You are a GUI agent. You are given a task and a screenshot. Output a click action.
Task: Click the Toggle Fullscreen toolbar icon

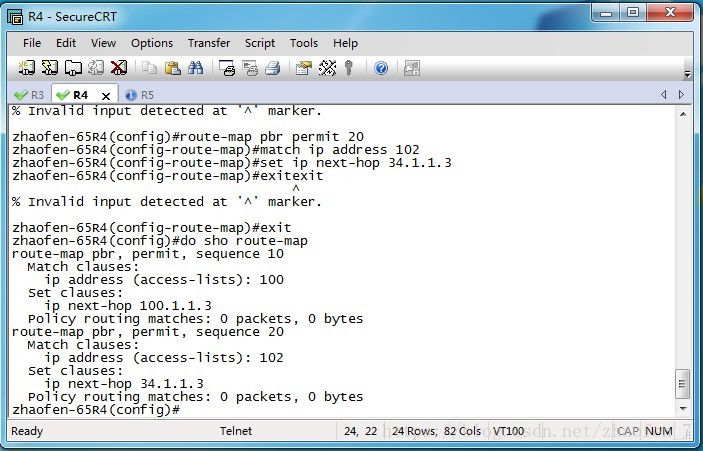point(412,68)
